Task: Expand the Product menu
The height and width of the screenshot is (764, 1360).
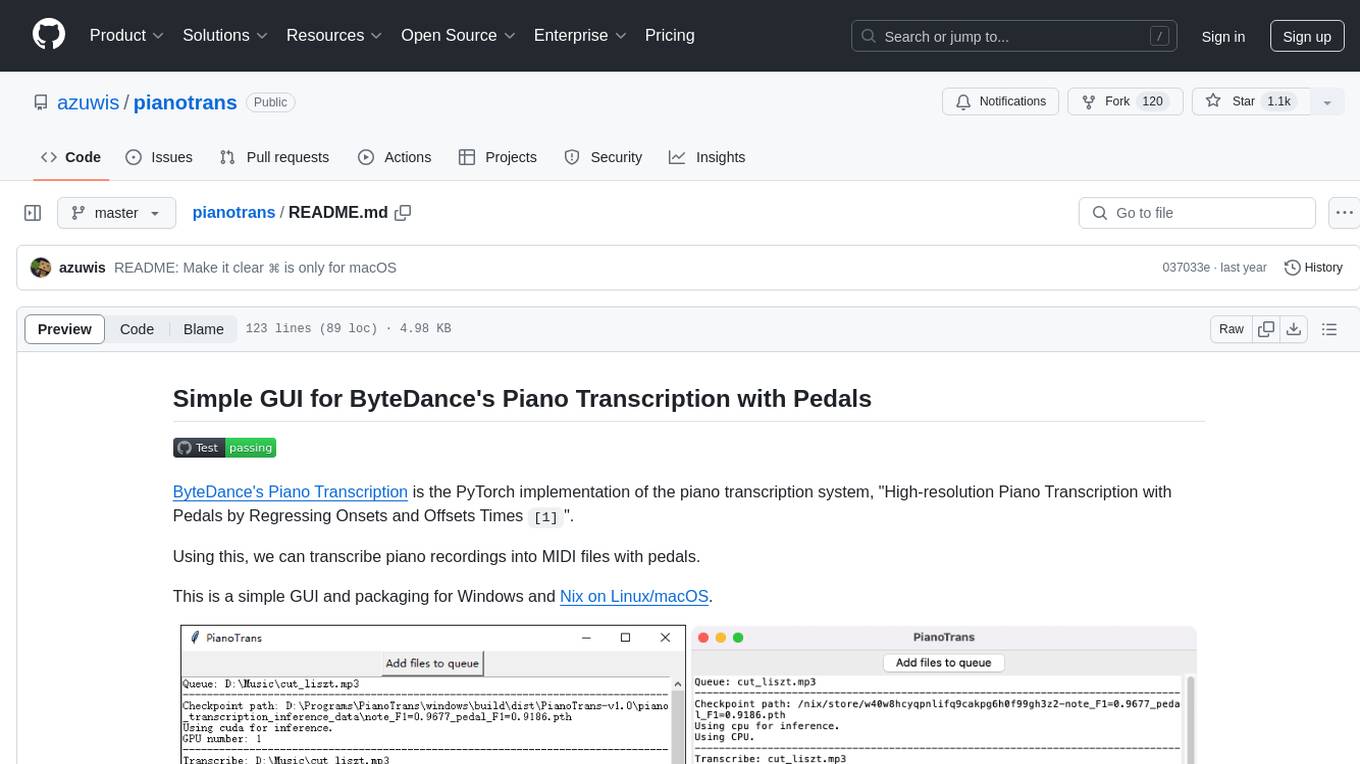Action: (x=127, y=35)
